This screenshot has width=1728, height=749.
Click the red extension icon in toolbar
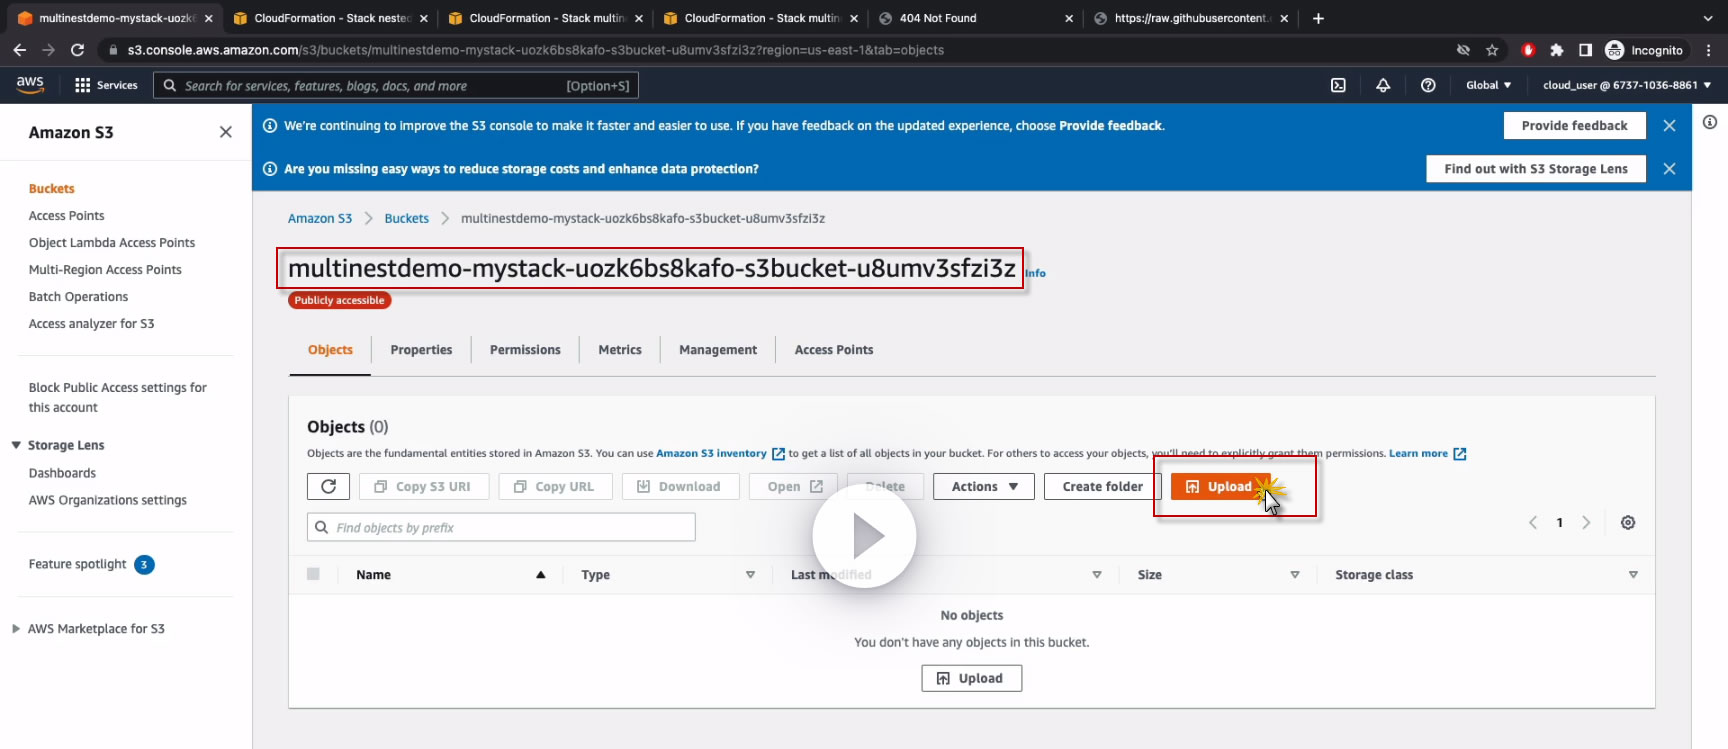coord(1528,50)
